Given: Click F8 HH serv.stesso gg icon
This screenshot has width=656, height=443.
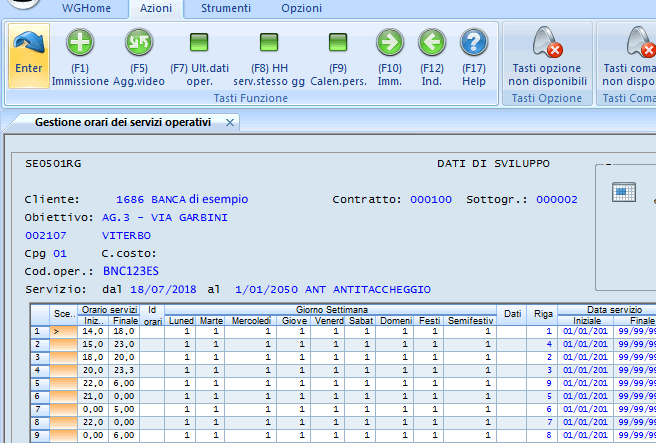Looking at the screenshot, I should click(267, 43).
